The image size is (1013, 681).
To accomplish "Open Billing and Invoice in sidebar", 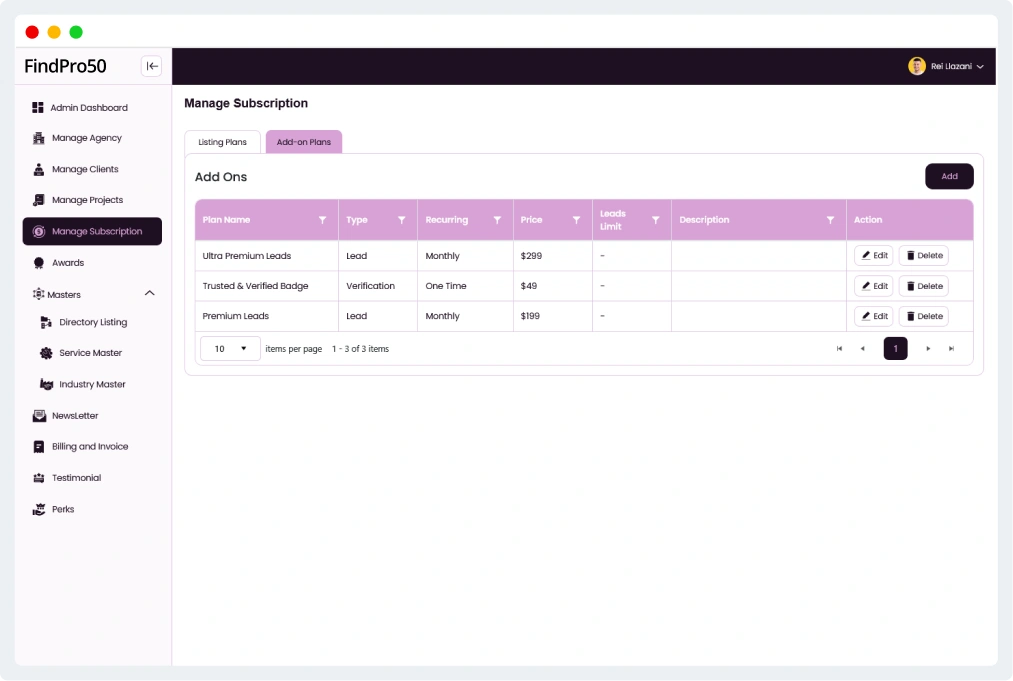I will (90, 447).
